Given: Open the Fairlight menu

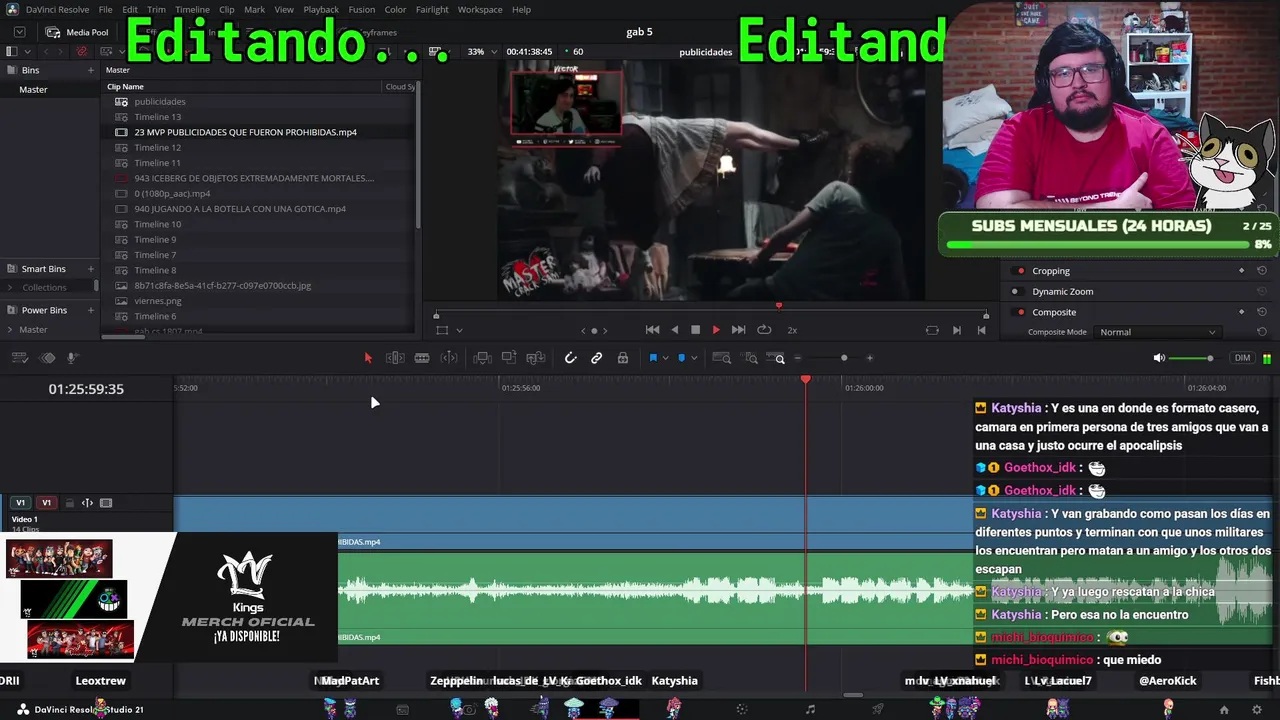Looking at the screenshot, I should click(432, 10).
